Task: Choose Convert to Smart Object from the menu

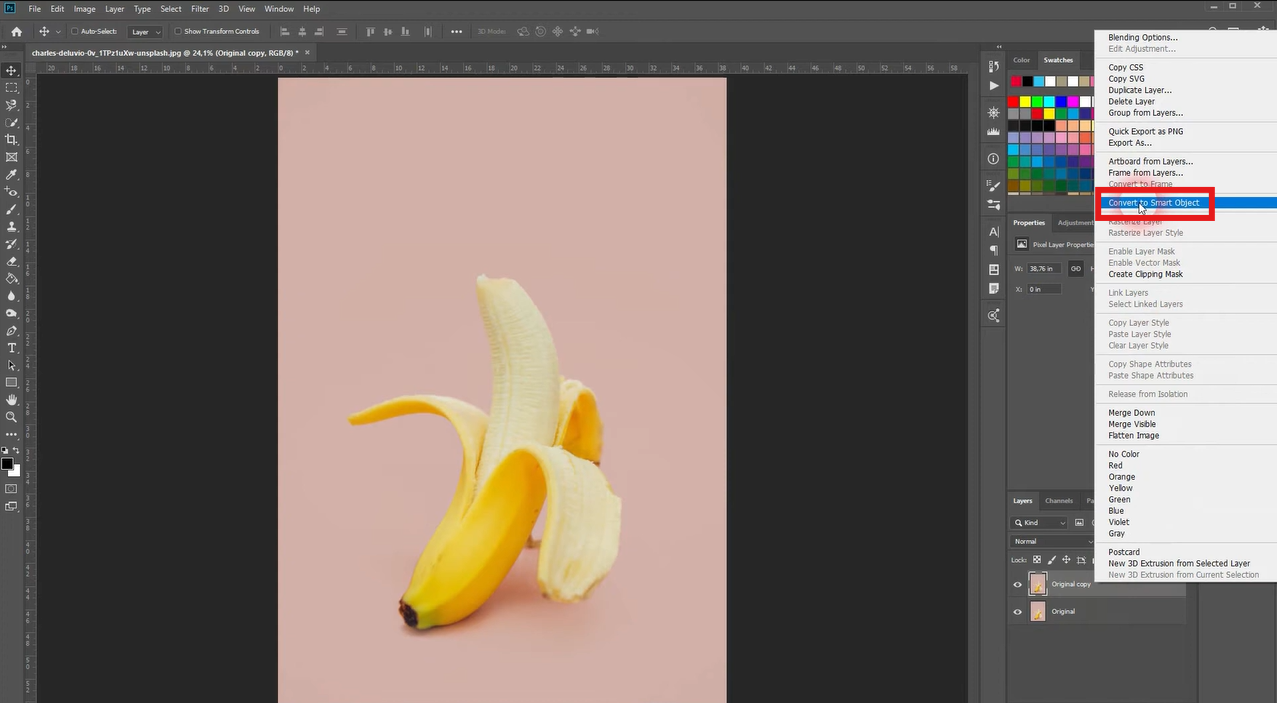Action: (x=1155, y=203)
